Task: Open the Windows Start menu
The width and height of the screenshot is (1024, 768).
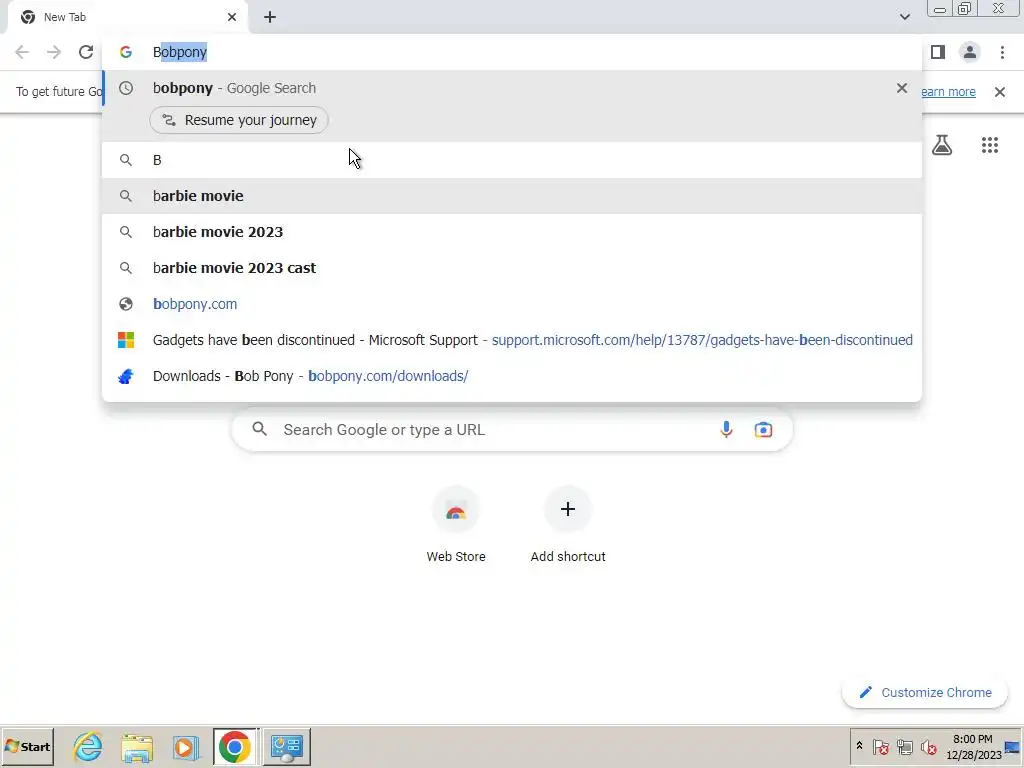Action: [x=27, y=746]
